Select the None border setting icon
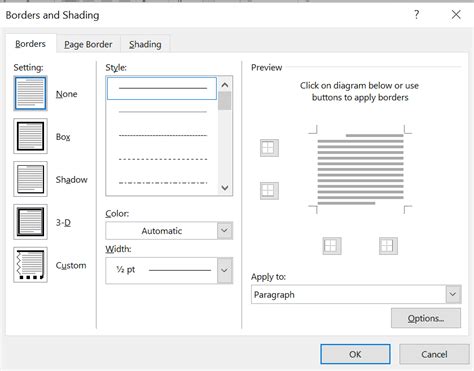This screenshot has height=371, width=474. pyautogui.click(x=30, y=93)
